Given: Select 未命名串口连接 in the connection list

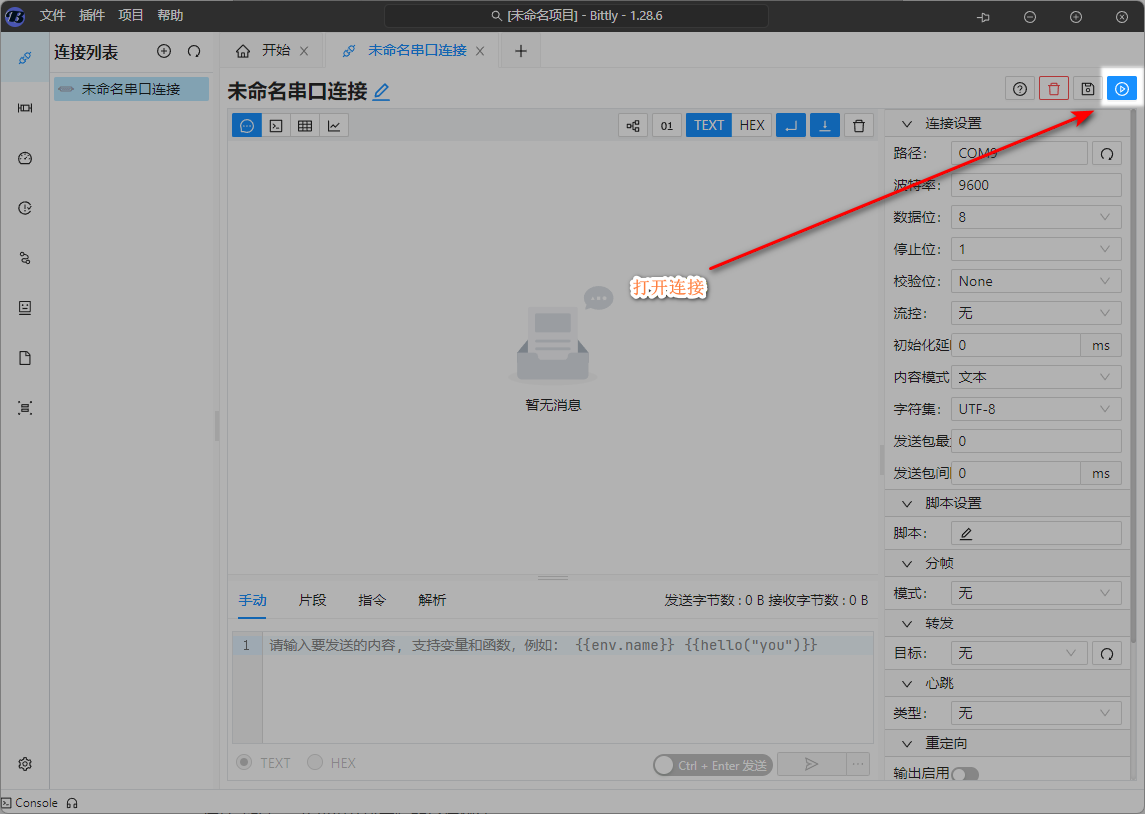Looking at the screenshot, I should point(131,89).
